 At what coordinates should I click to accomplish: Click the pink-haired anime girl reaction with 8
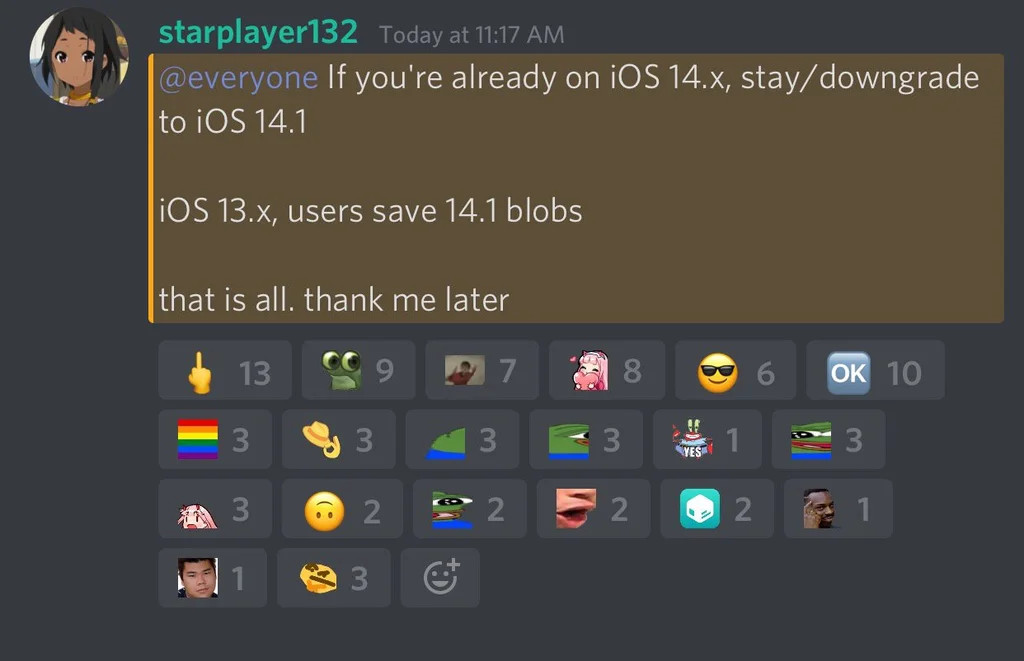click(x=607, y=370)
